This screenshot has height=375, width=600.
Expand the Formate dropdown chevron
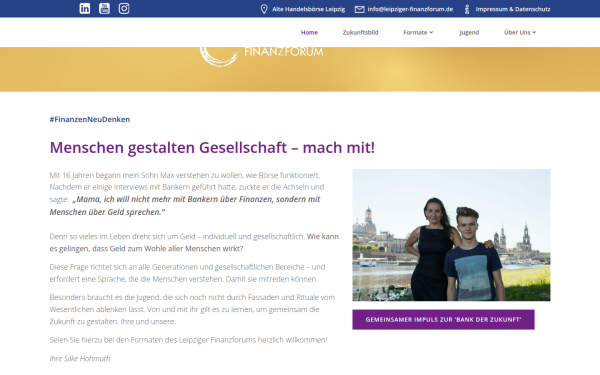click(x=431, y=33)
